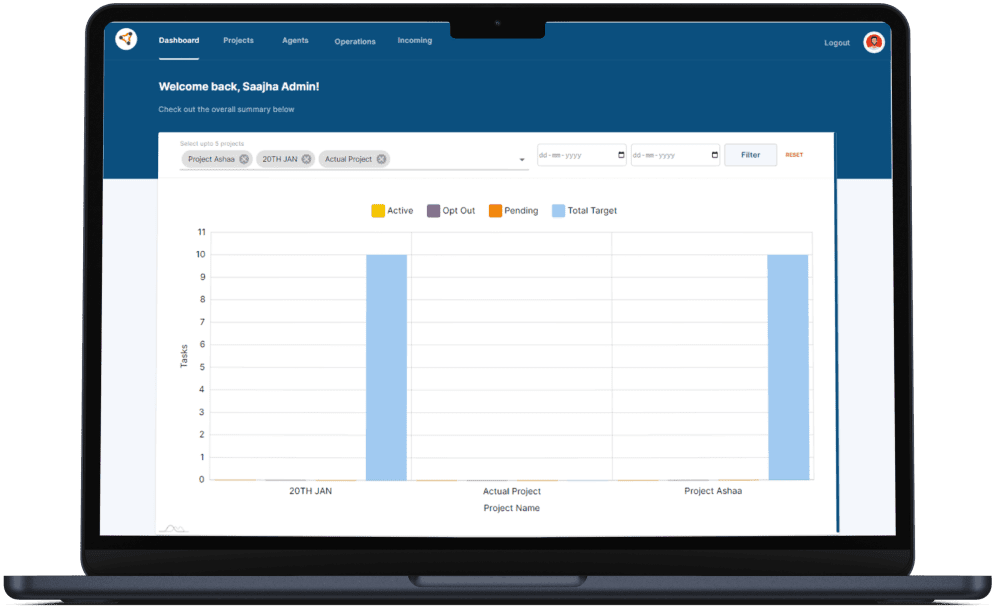Screen dimensions: 1000x611
Task: Open the Incoming tab
Action: (414, 40)
